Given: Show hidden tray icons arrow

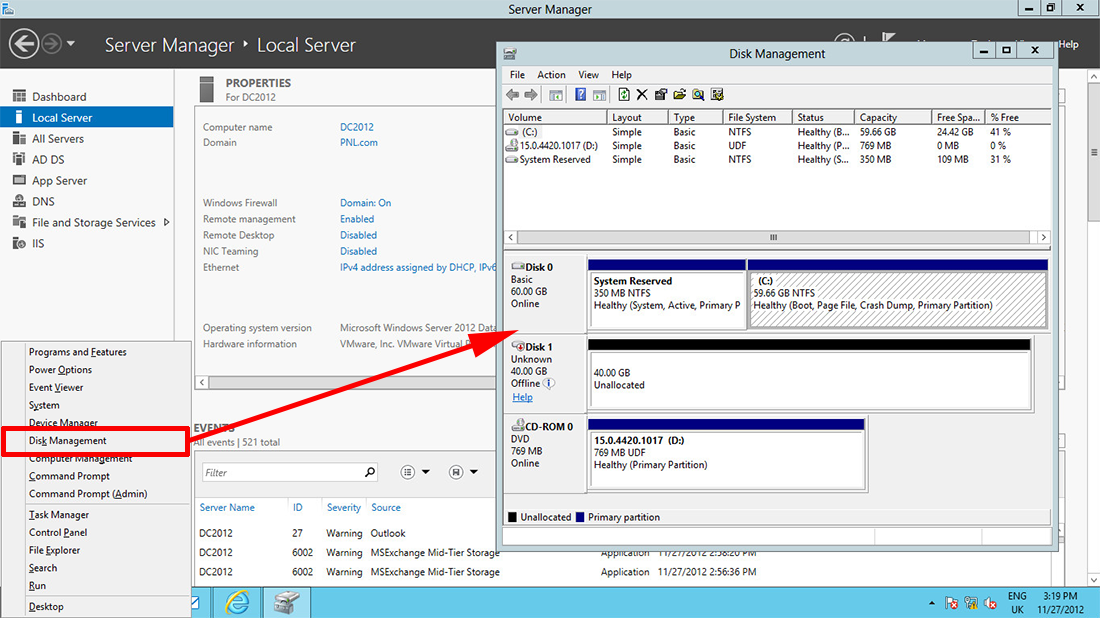Looking at the screenshot, I should click(x=932, y=603).
